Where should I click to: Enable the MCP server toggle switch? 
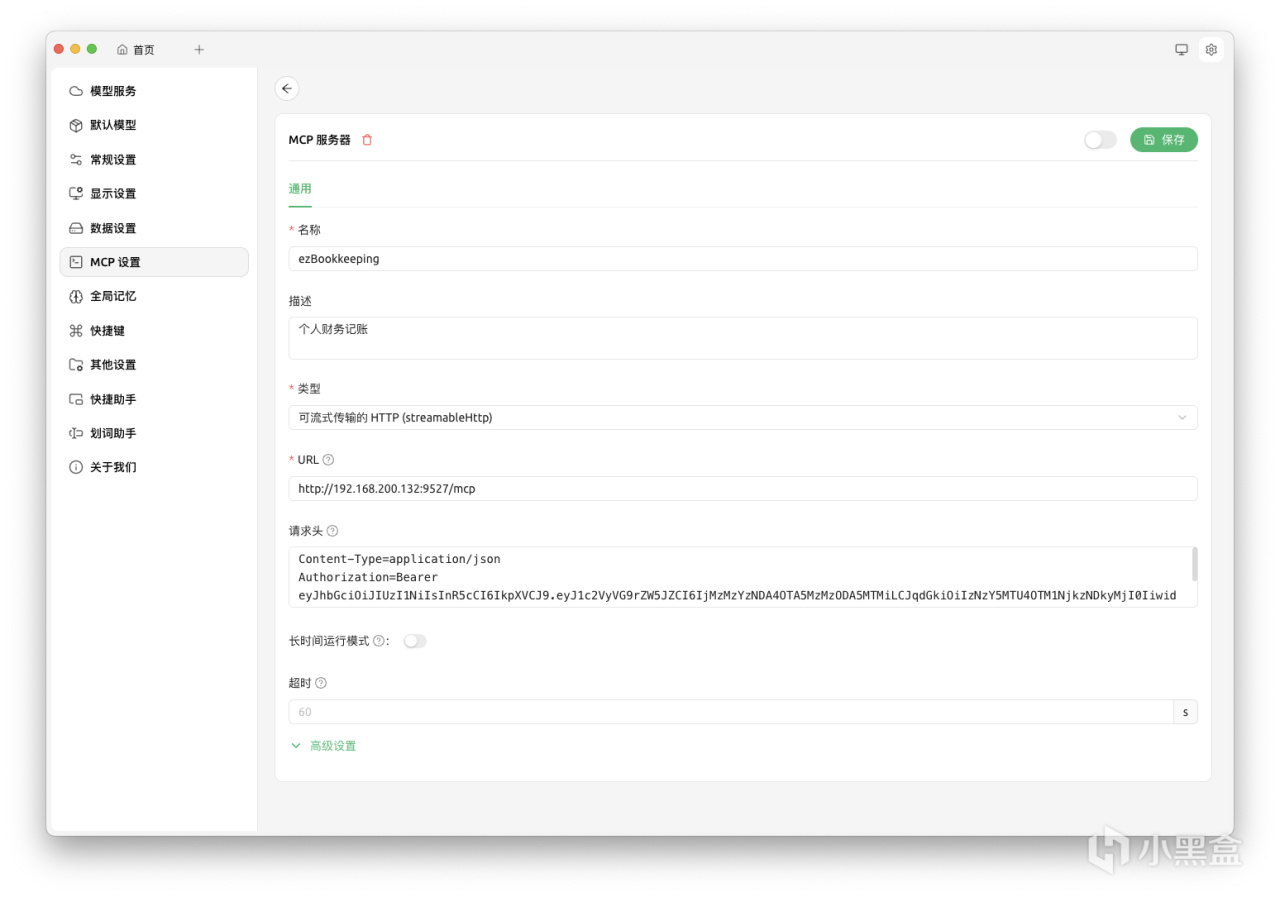1100,140
